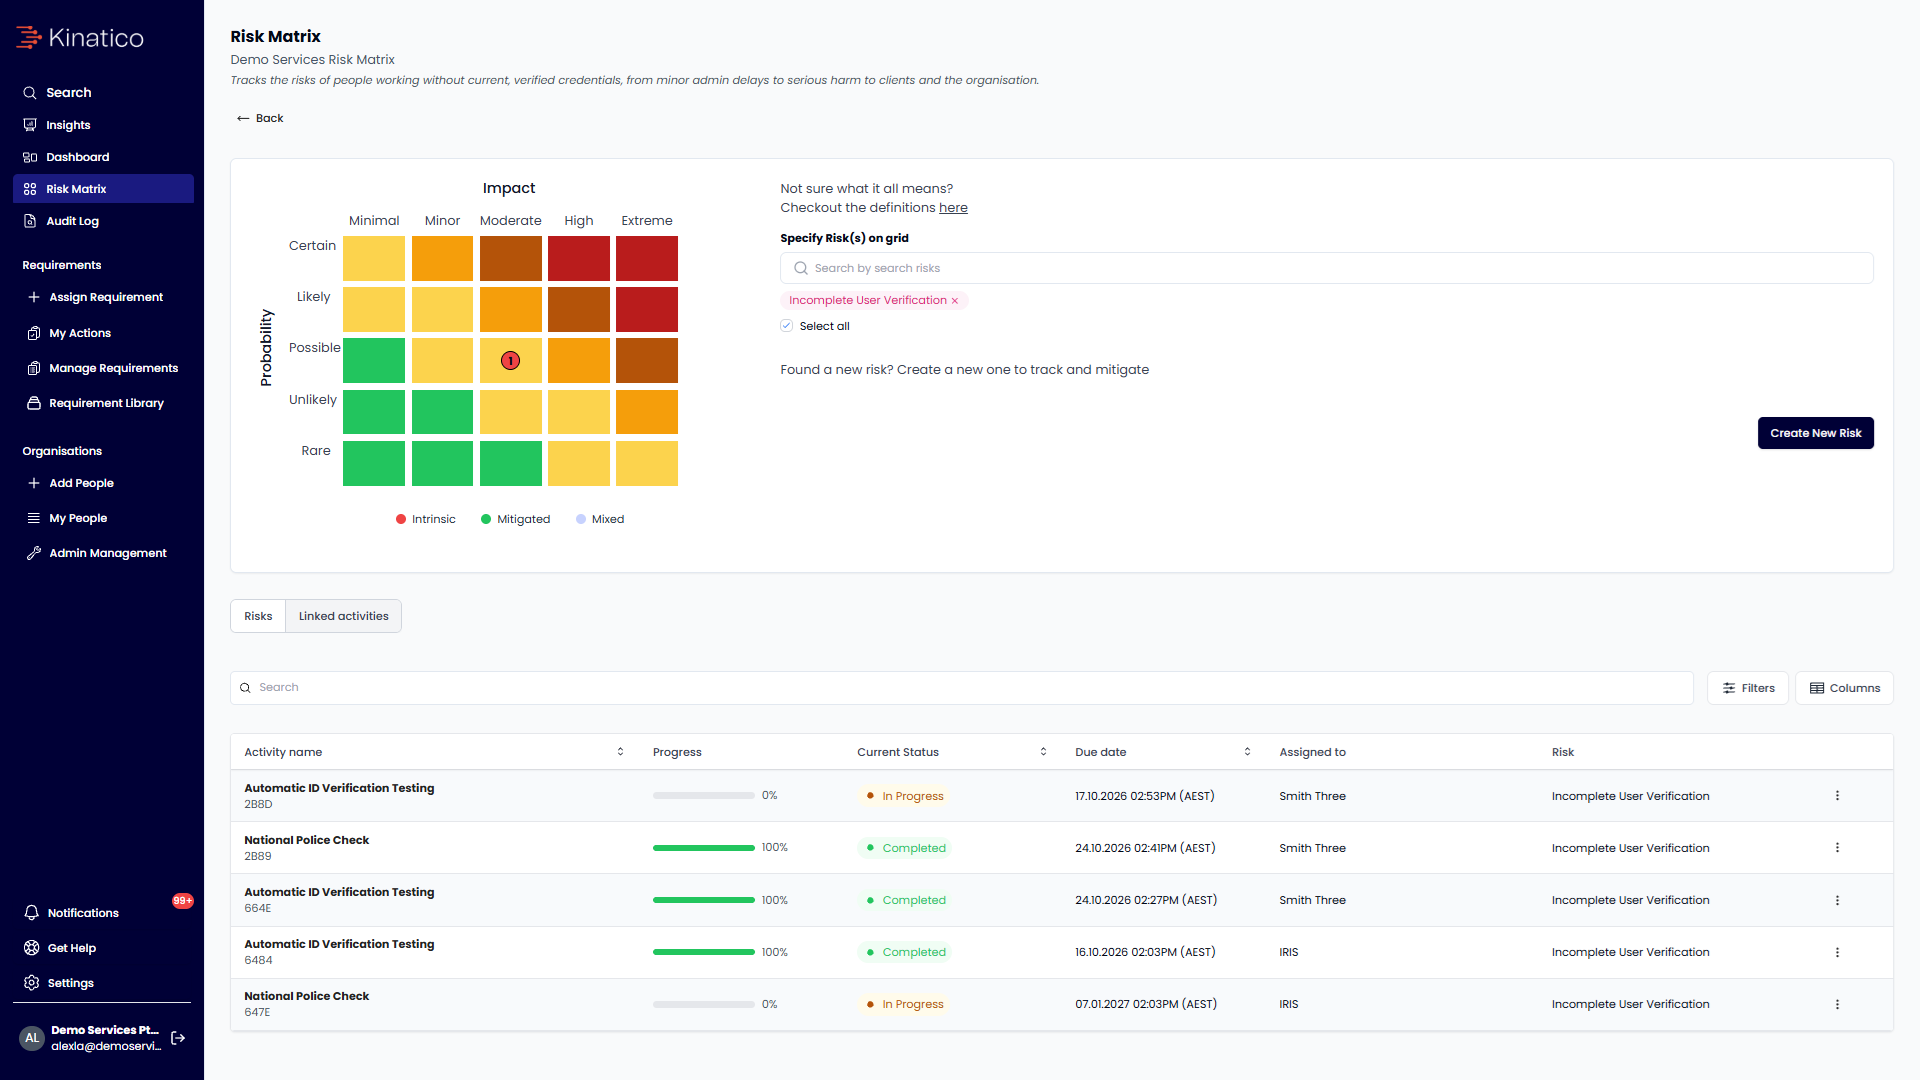Focus the activities table Search field
Image resolution: width=1920 pixels, height=1080 pixels.
pyautogui.click(x=961, y=688)
